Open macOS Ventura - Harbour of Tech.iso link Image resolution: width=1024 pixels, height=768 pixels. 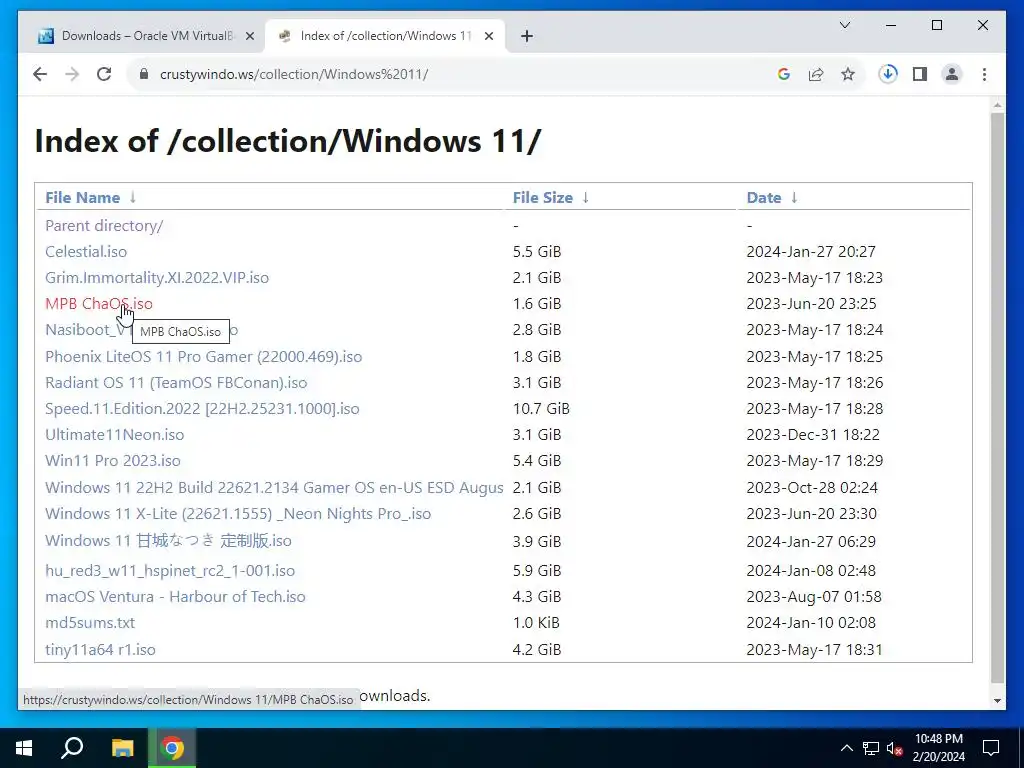click(x=175, y=597)
